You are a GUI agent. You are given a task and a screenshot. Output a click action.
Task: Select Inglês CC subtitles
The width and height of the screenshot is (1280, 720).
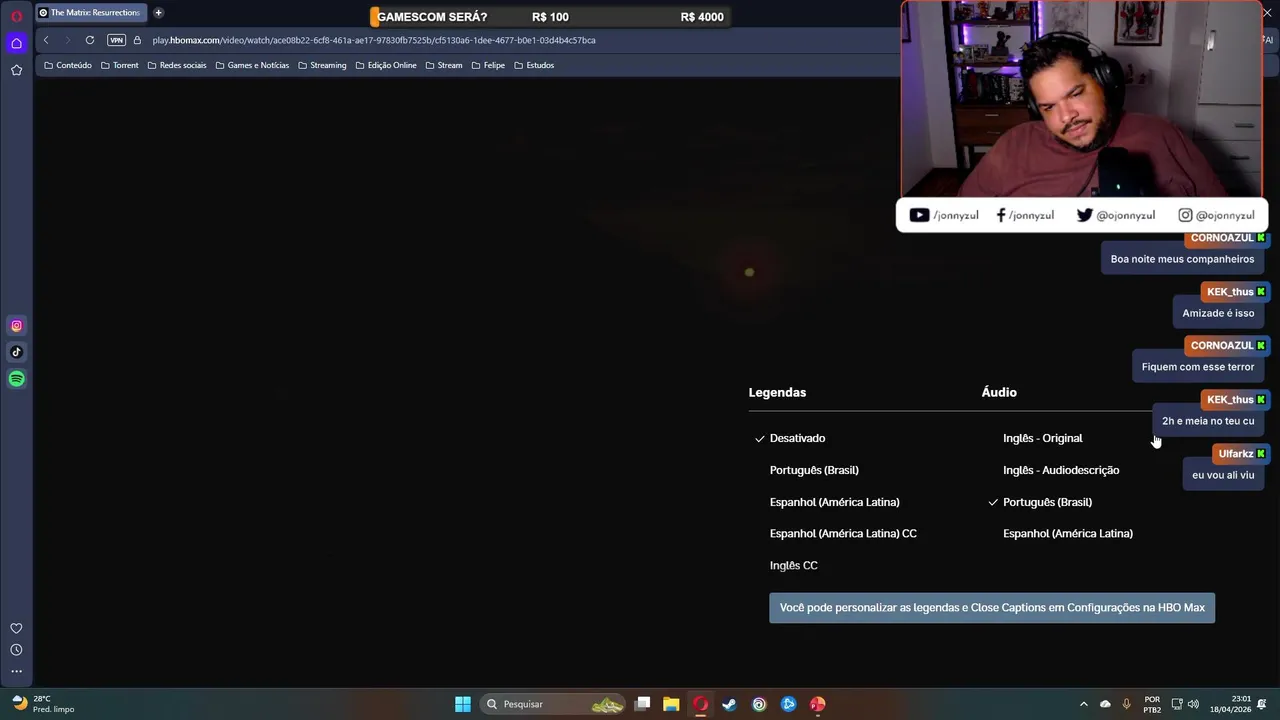[794, 566]
